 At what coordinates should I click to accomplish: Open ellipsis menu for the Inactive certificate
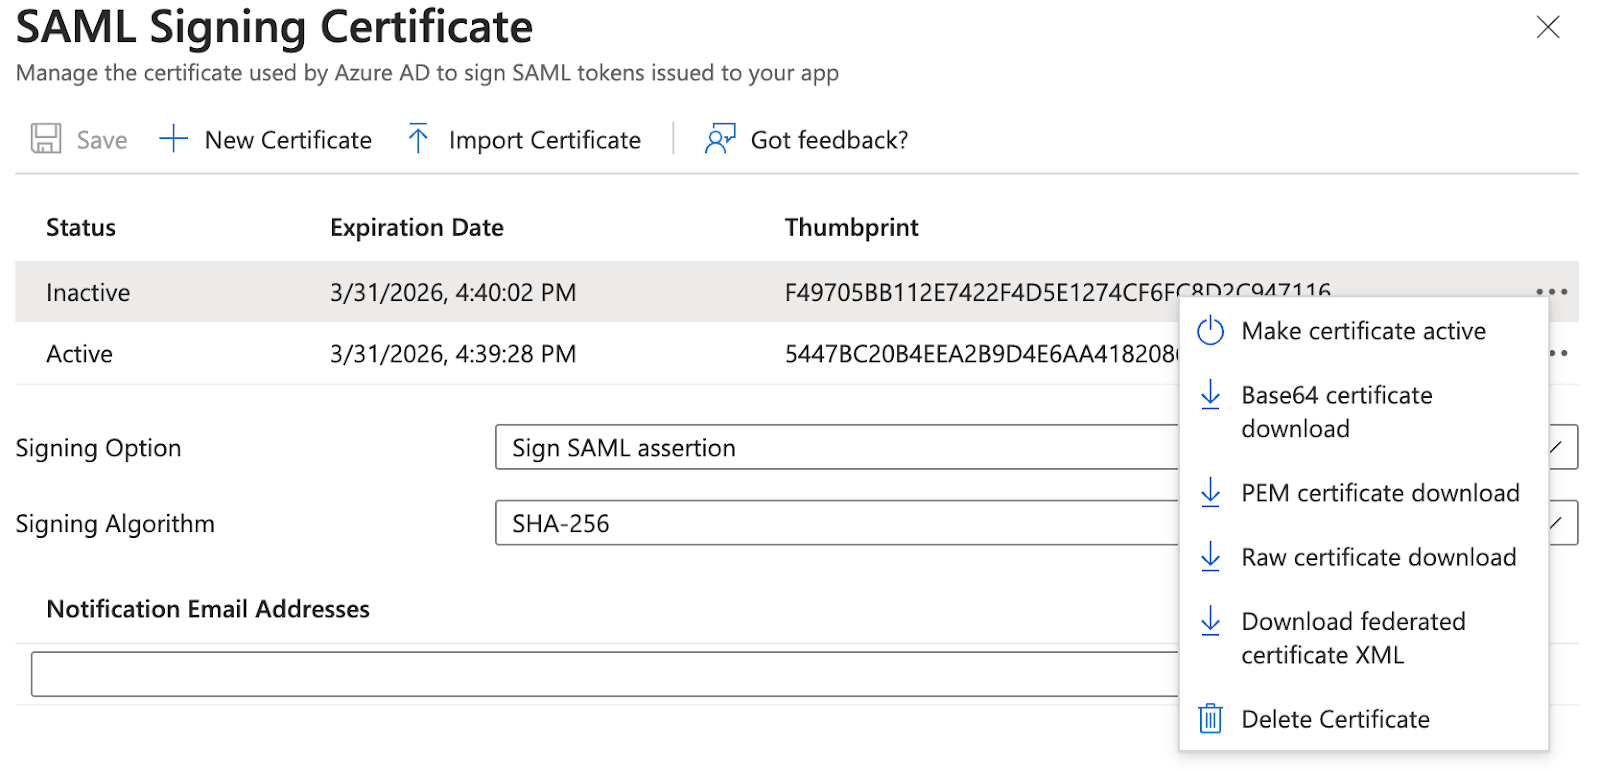pyautogui.click(x=1551, y=292)
